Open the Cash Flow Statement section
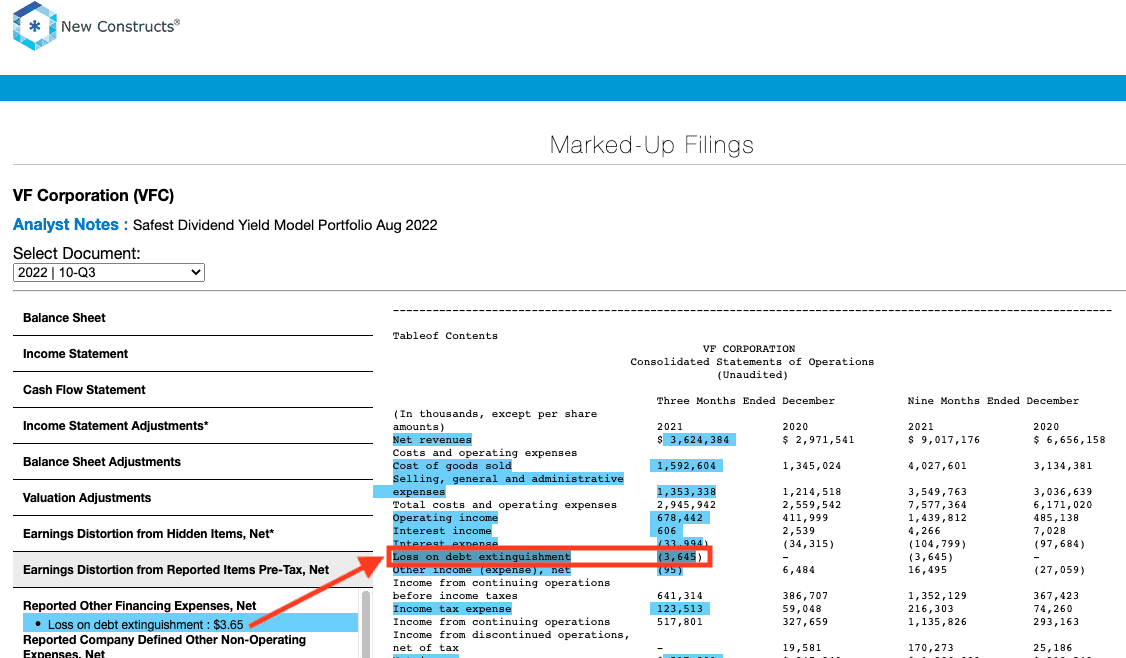 pos(192,389)
